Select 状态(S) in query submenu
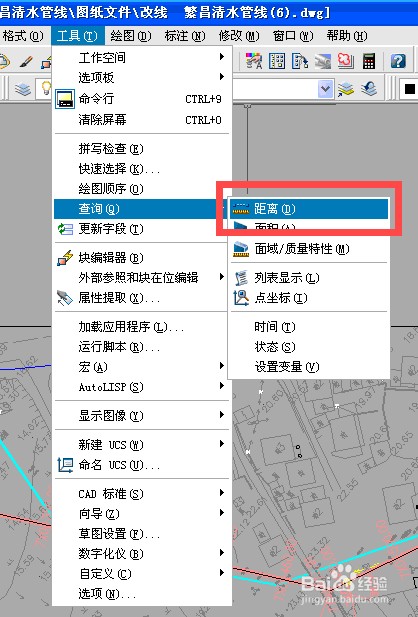This screenshot has width=418, height=617. tap(309, 347)
